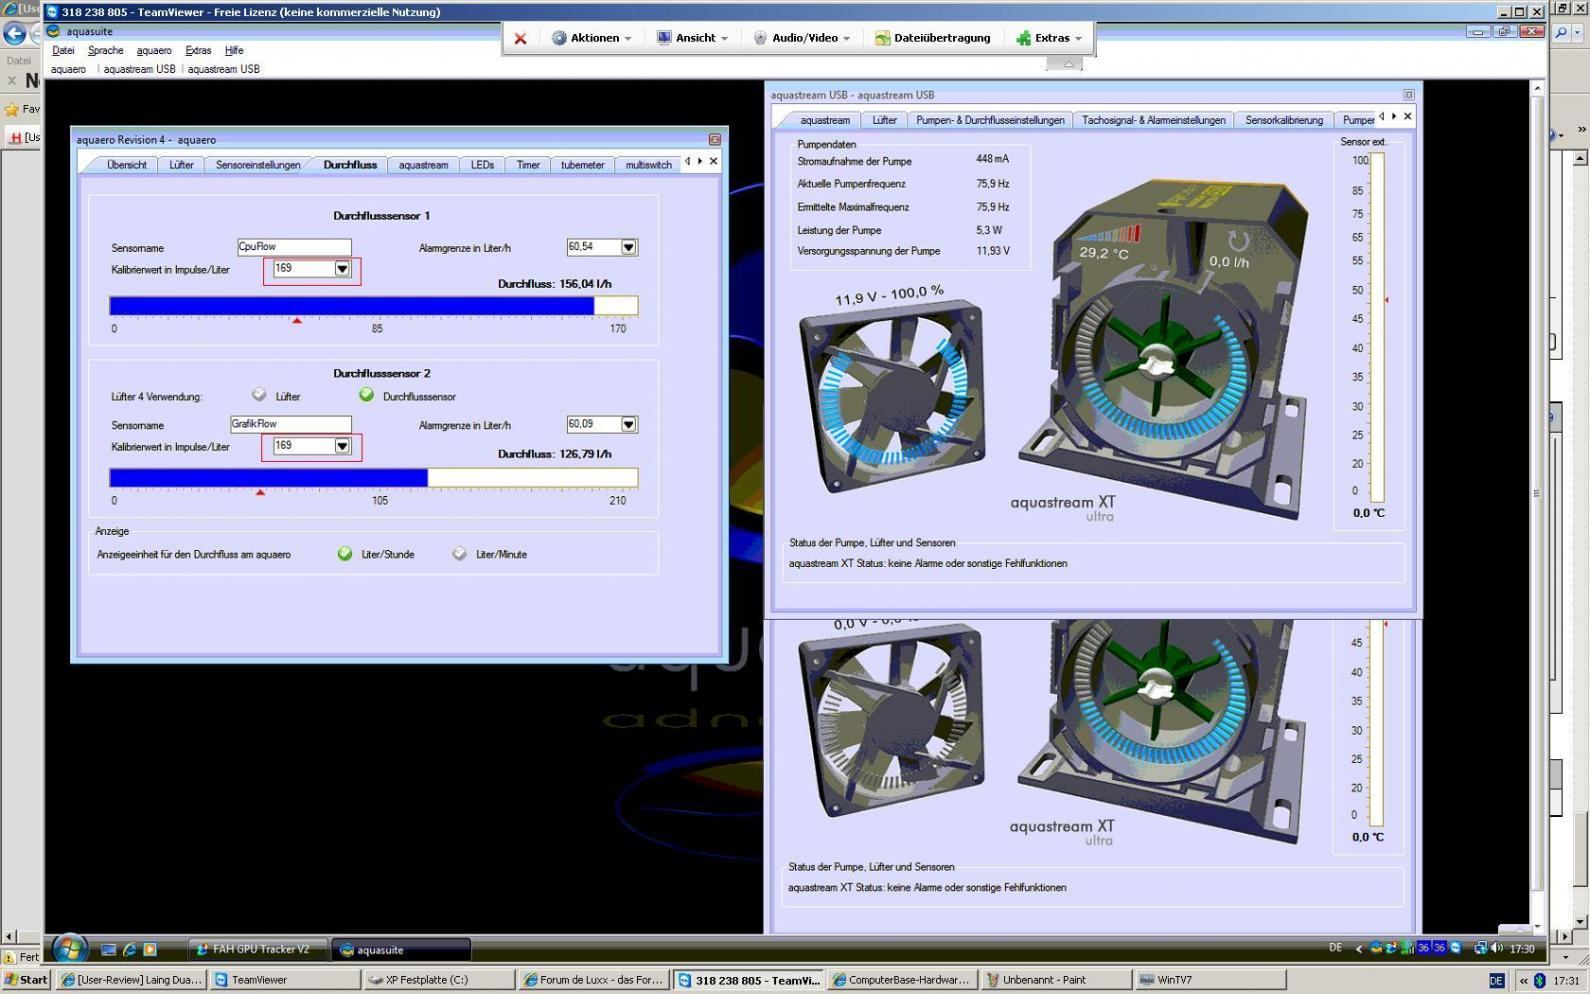Click the aquasuite remote taskbar button
This screenshot has height=994, width=1590.
[x=401, y=949]
